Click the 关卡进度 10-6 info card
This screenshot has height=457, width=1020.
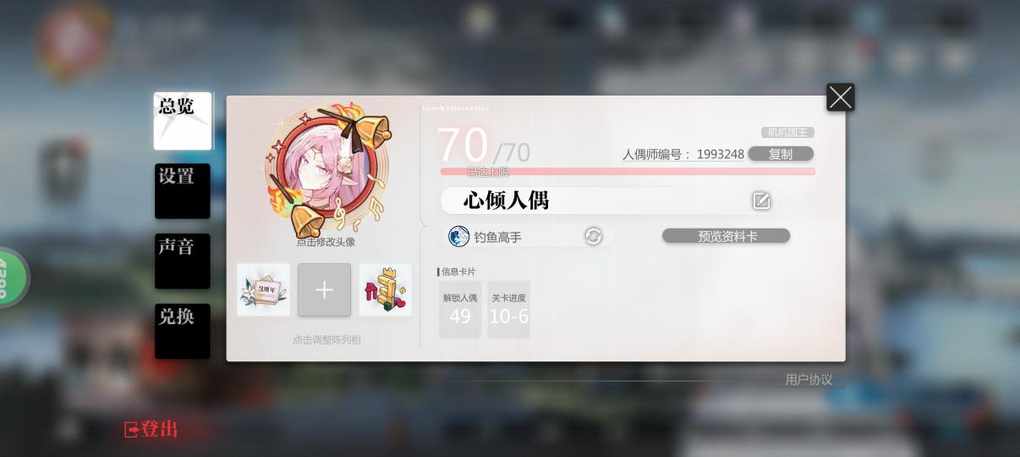tap(509, 309)
